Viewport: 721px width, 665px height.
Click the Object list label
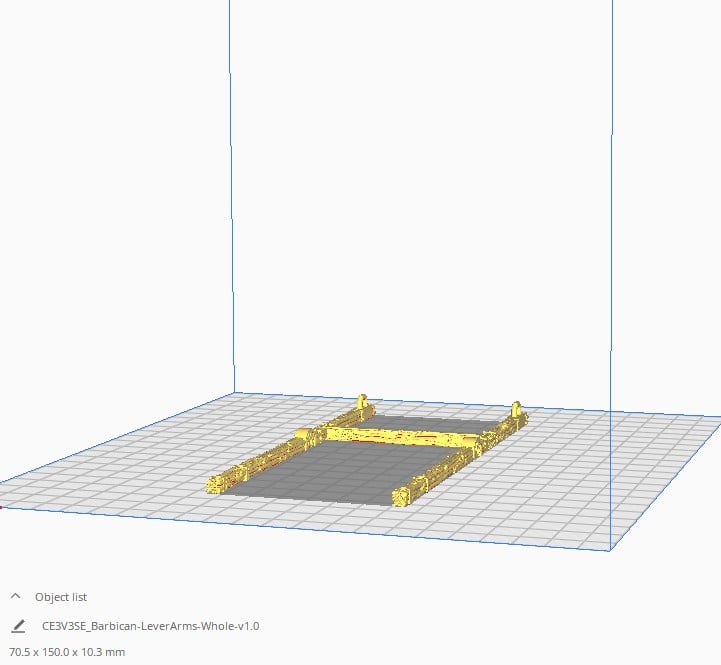[x=61, y=597]
